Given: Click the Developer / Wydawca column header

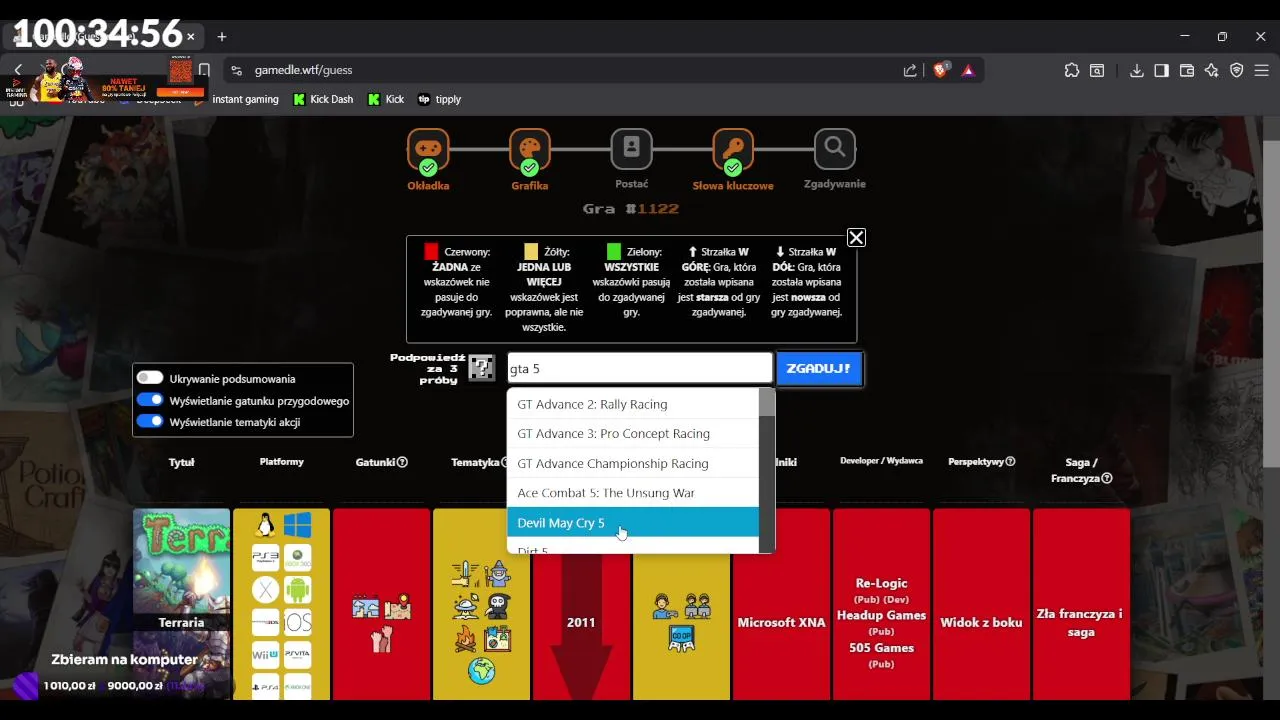Looking at the screenshot, I should click(881, 460).
